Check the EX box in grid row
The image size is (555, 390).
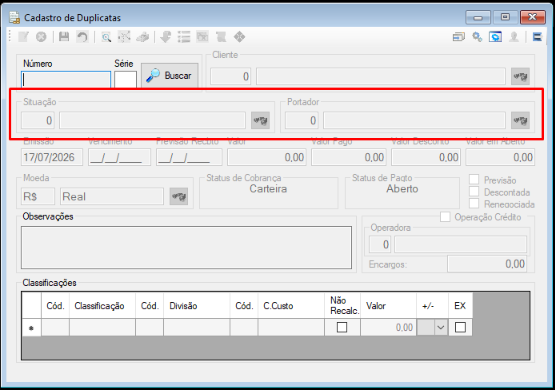[x=460, y=327]
